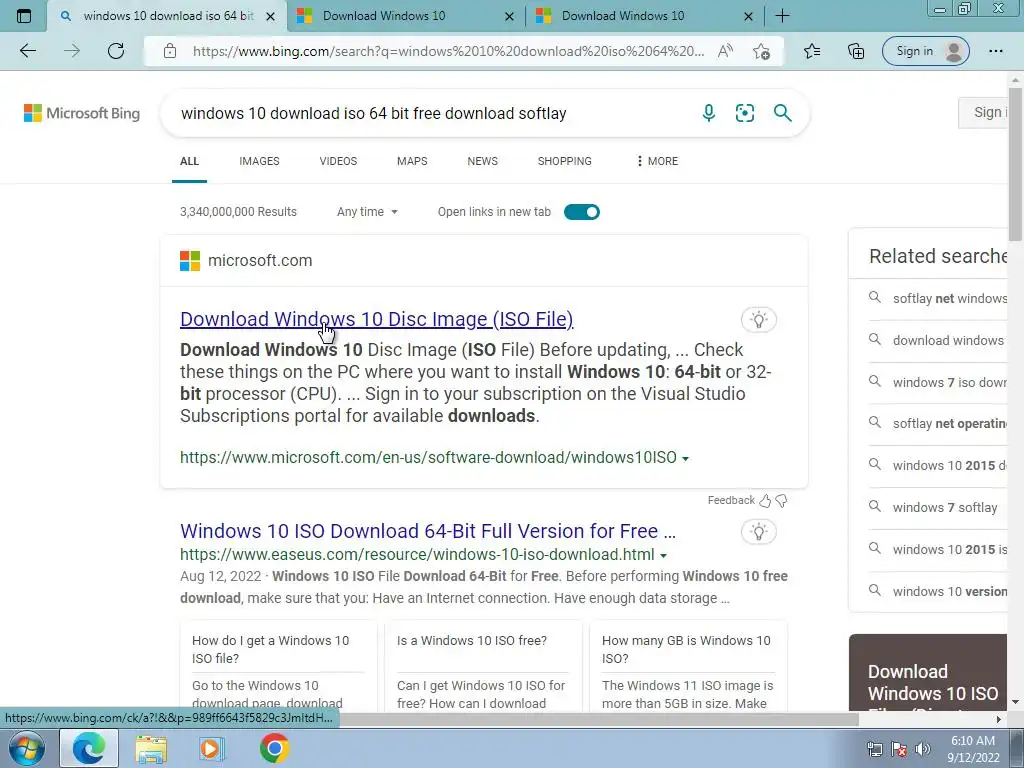The width and height of the screenshot is (1024, 768).
Task: Click the lightbulb icon beside EaseUS result
Action: tap(758, 532)
